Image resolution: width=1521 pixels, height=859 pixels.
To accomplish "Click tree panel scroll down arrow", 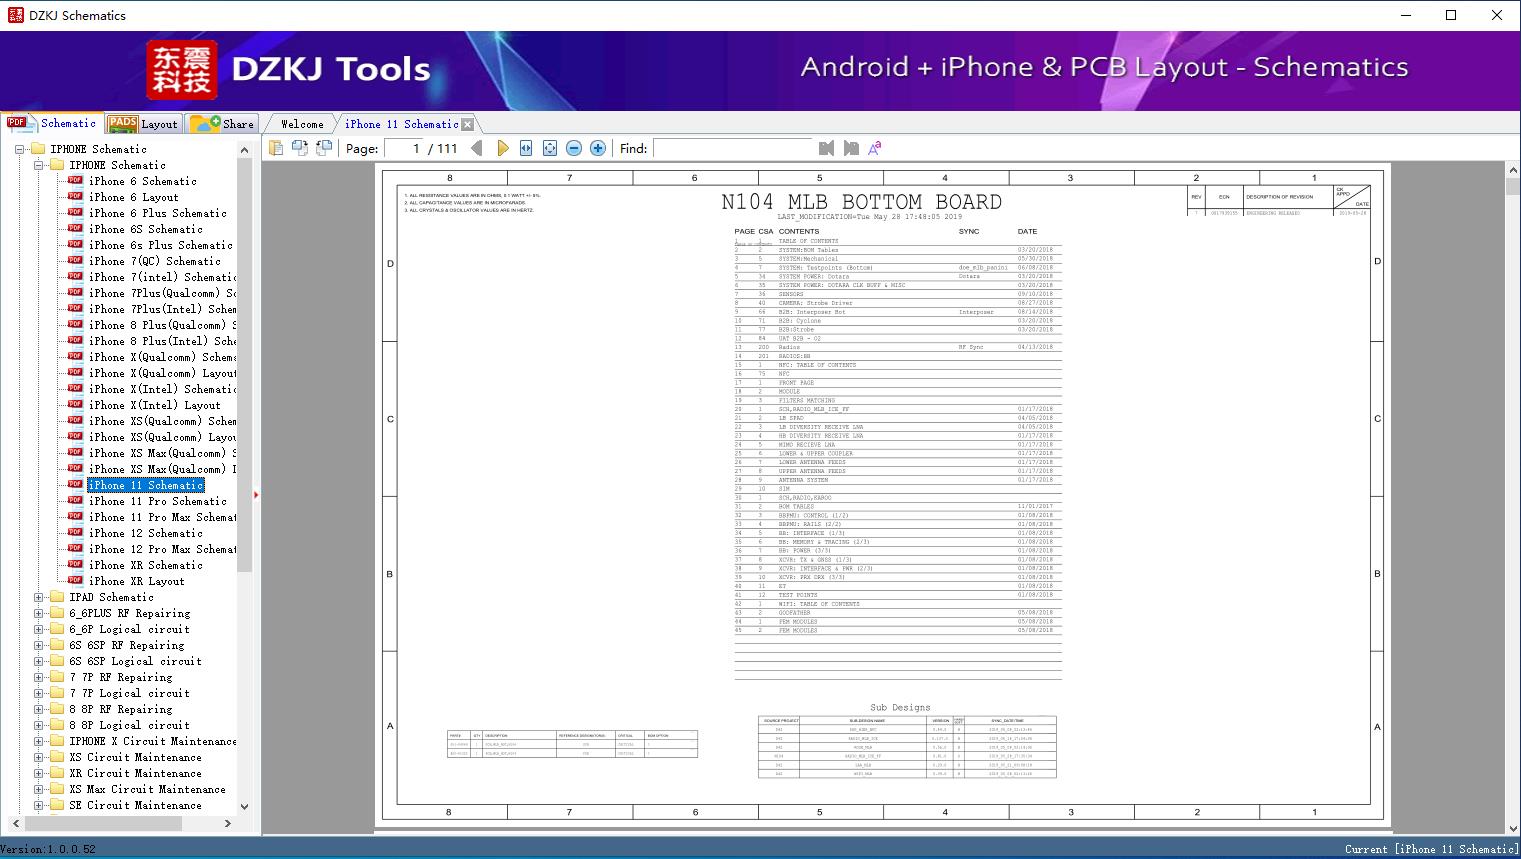I will (244, 806).
